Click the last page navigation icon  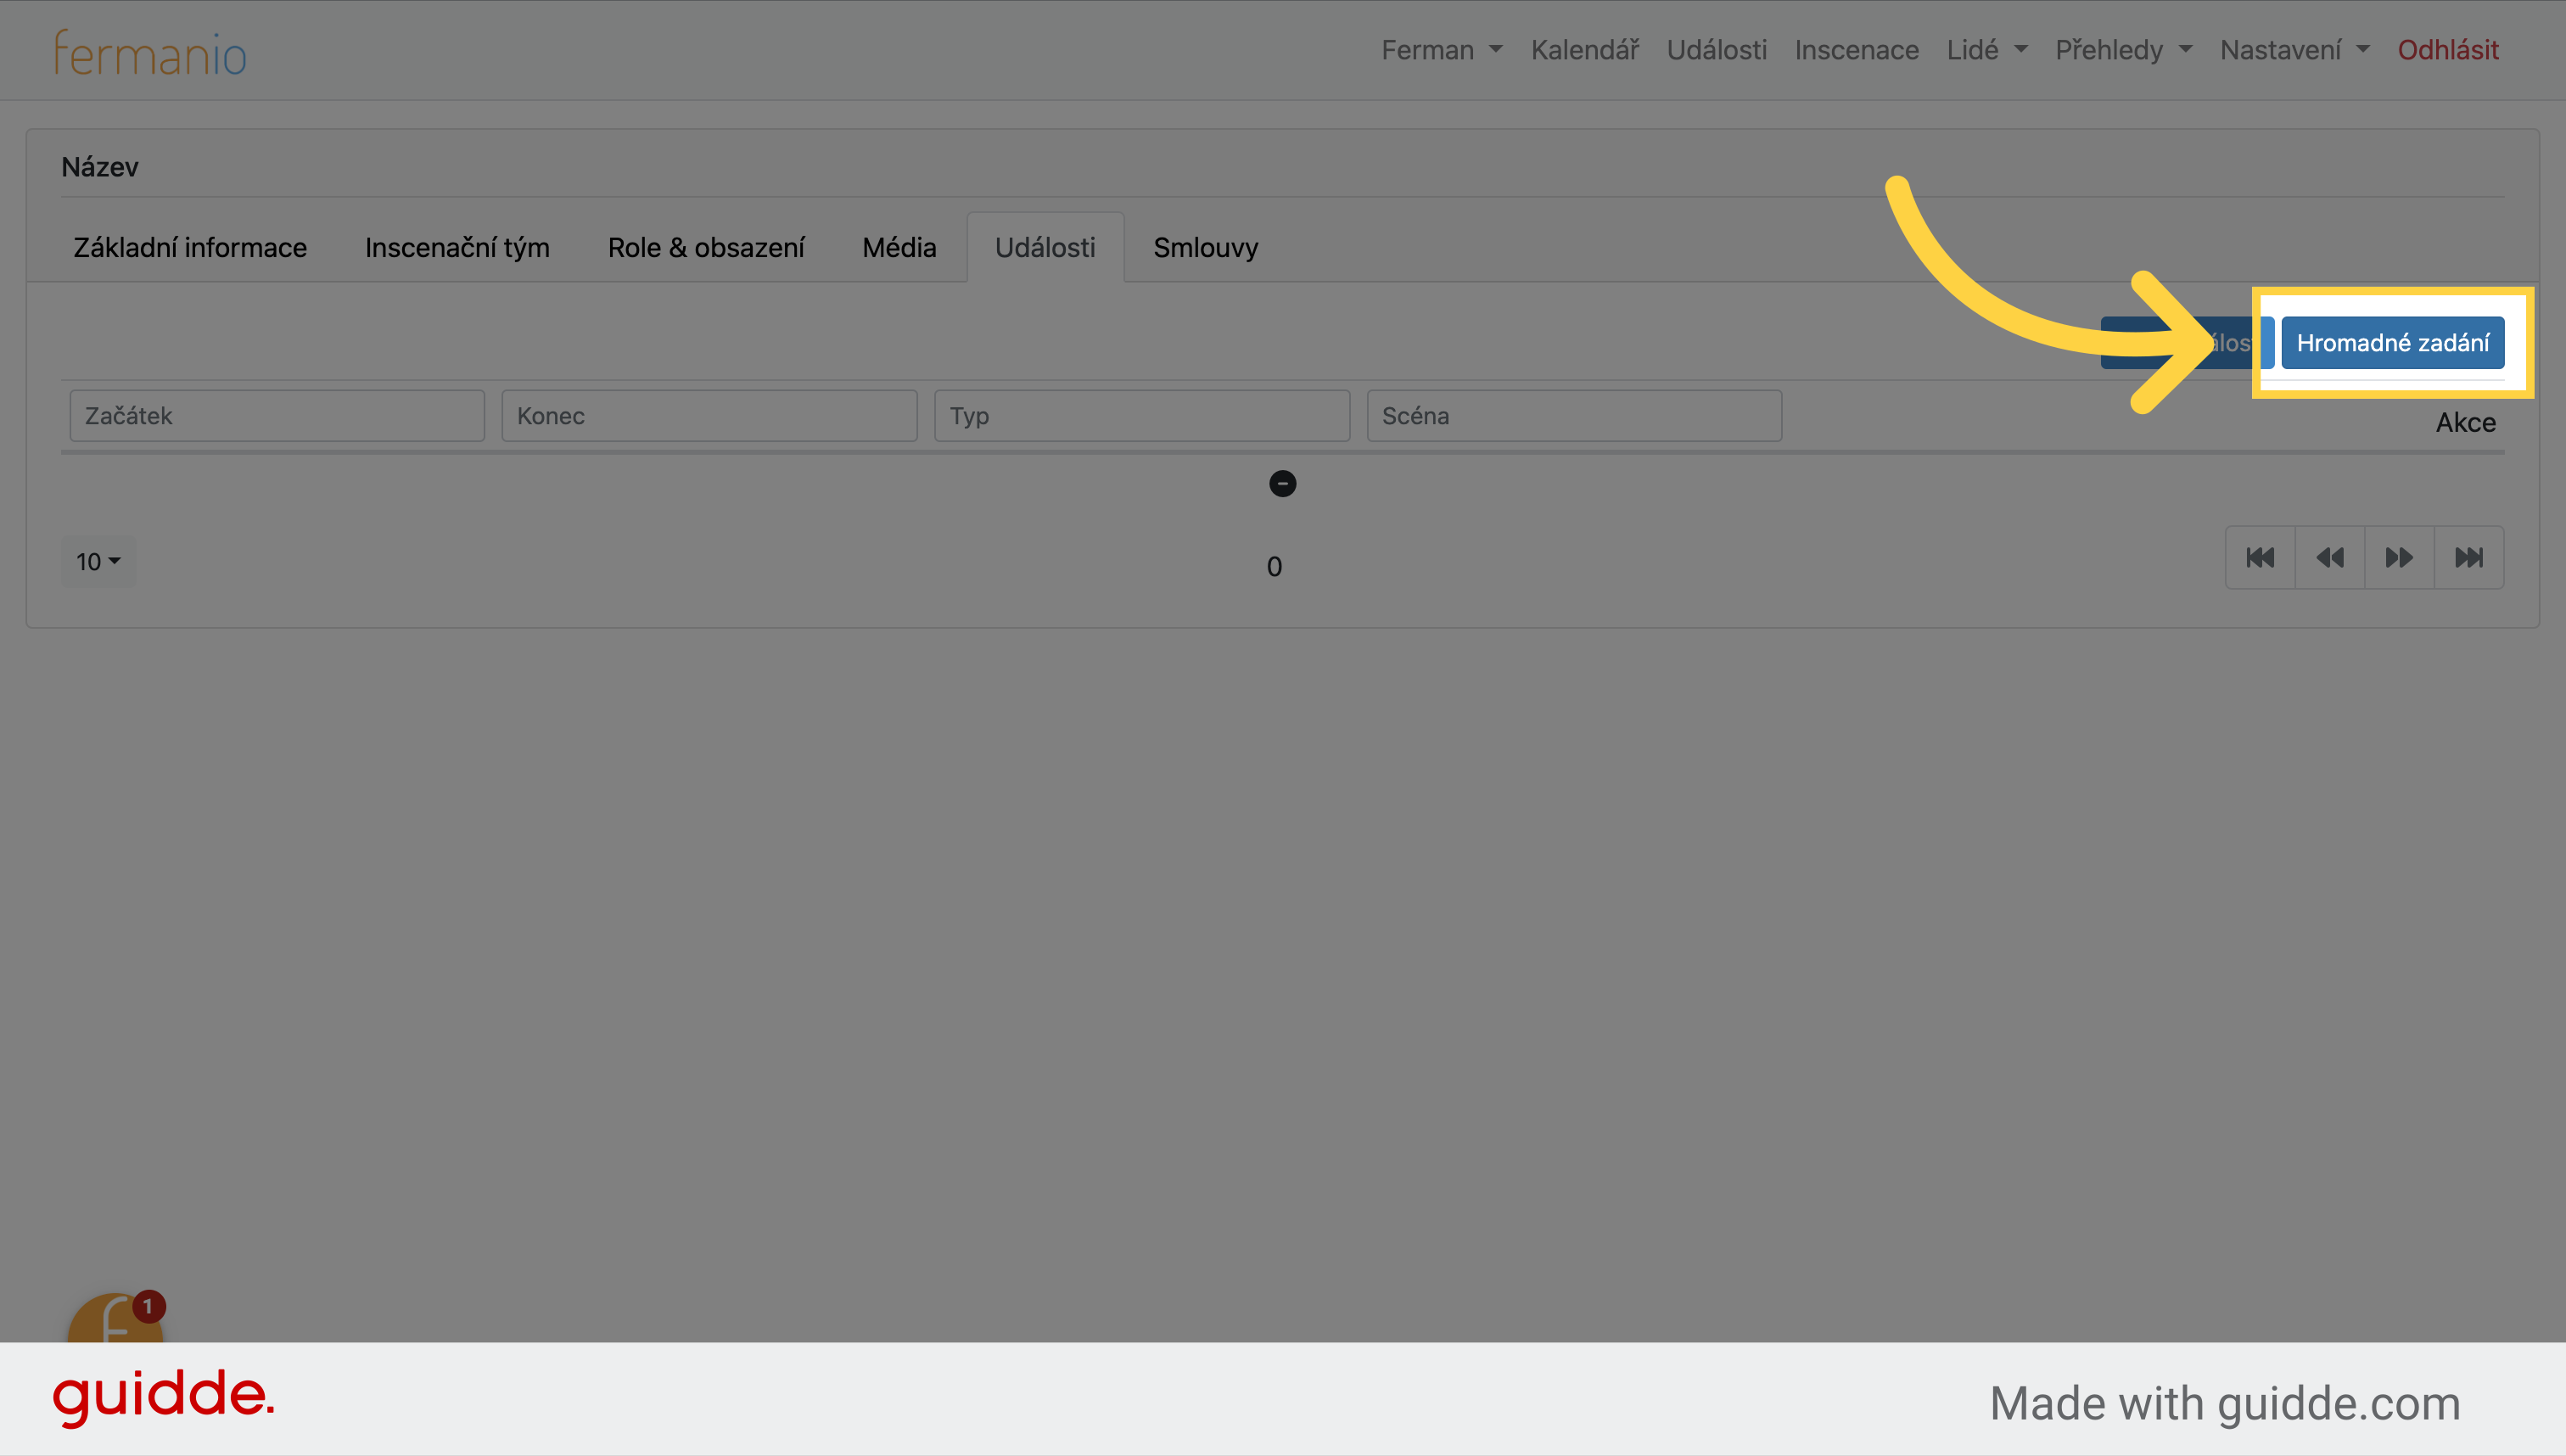coord(2468,559)
